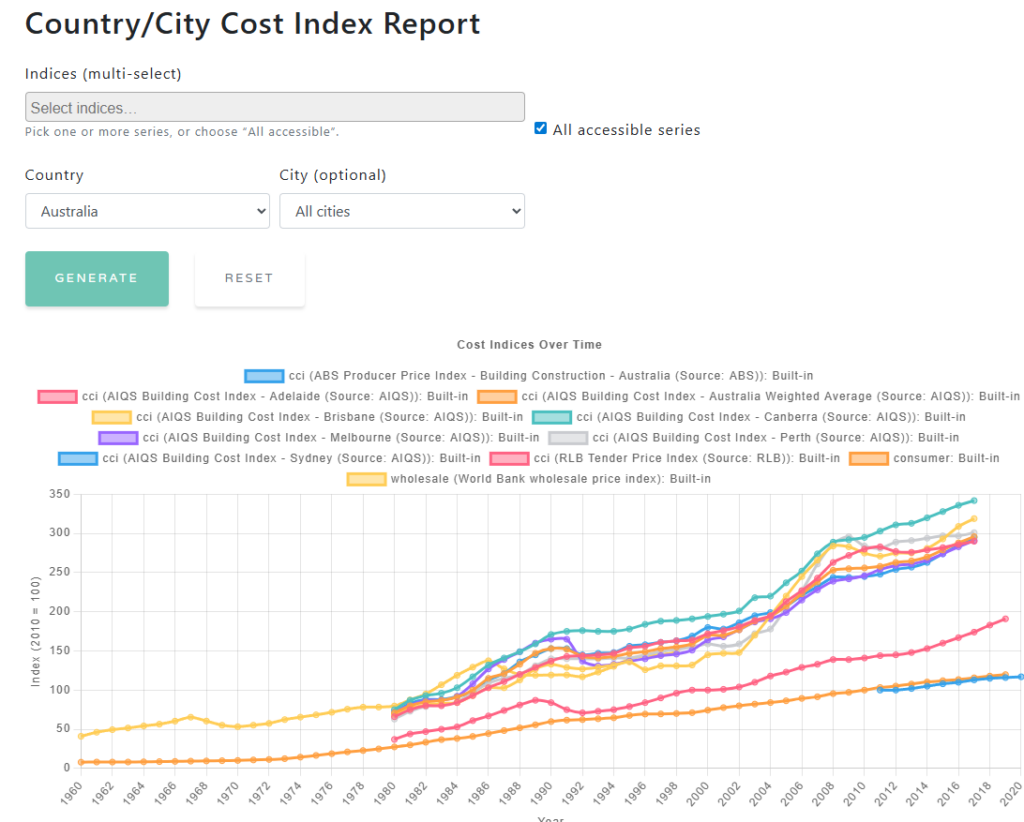Expand the Select indices multi-select field
The width and height of the screenshot is (1024, 822).
click(x=275, y=106)
